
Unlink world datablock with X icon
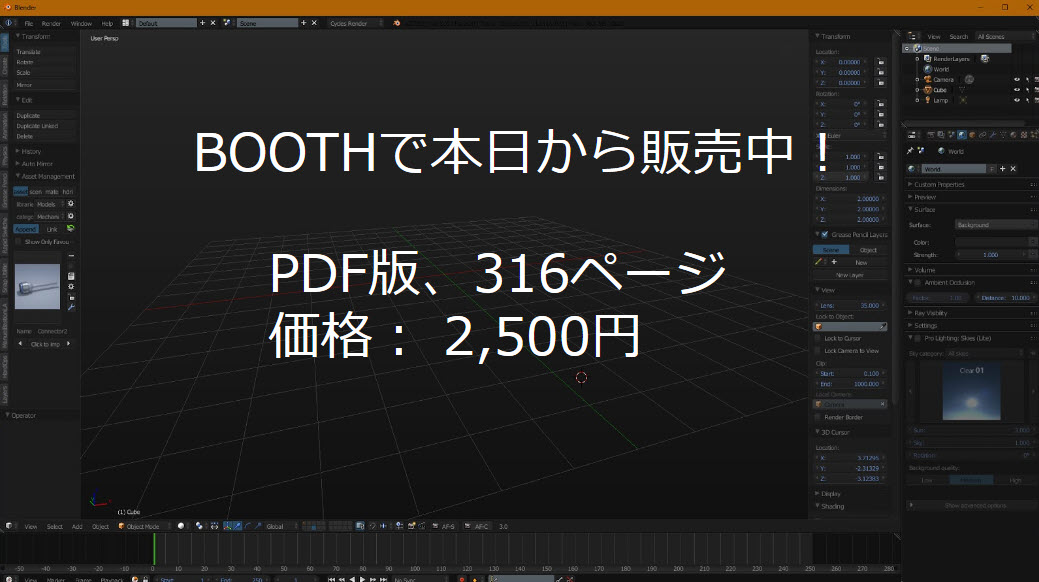[x=1013, y=169]
